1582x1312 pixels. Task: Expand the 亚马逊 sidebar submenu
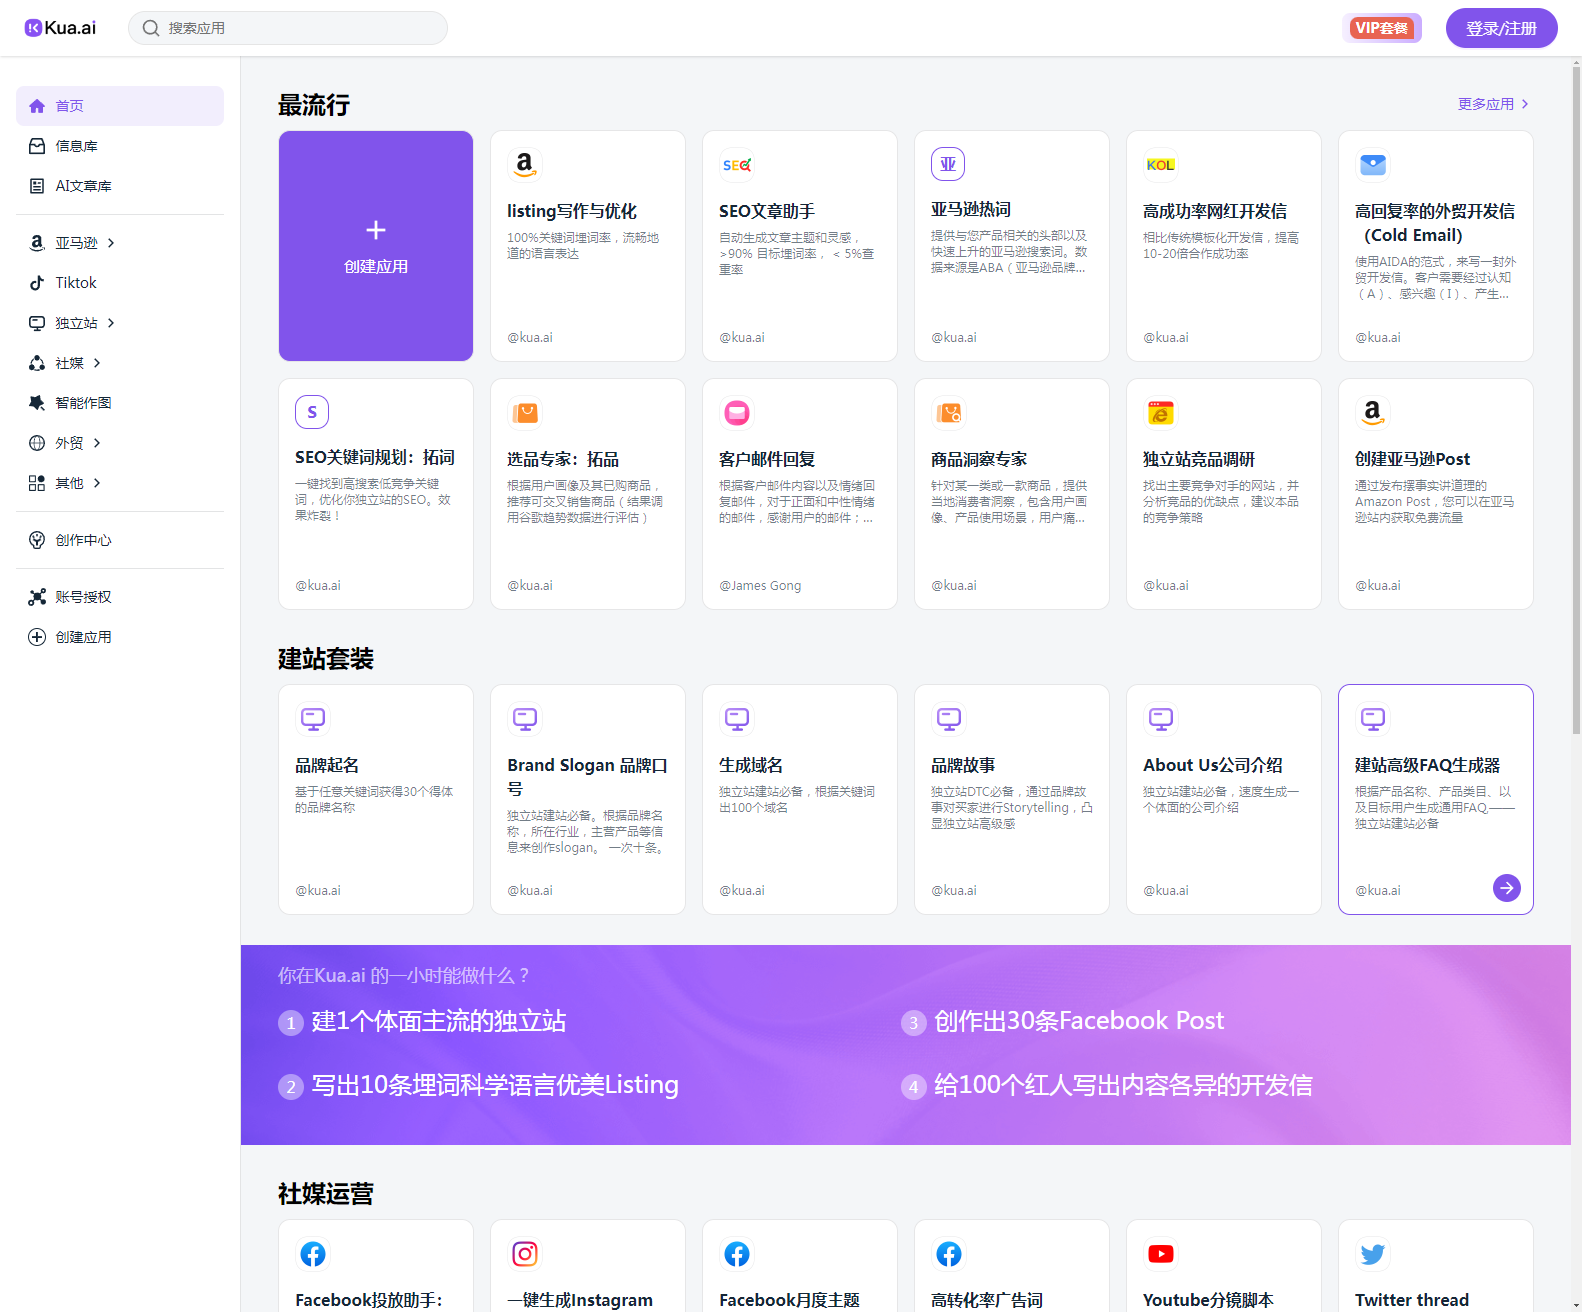[x=111, y=243]
